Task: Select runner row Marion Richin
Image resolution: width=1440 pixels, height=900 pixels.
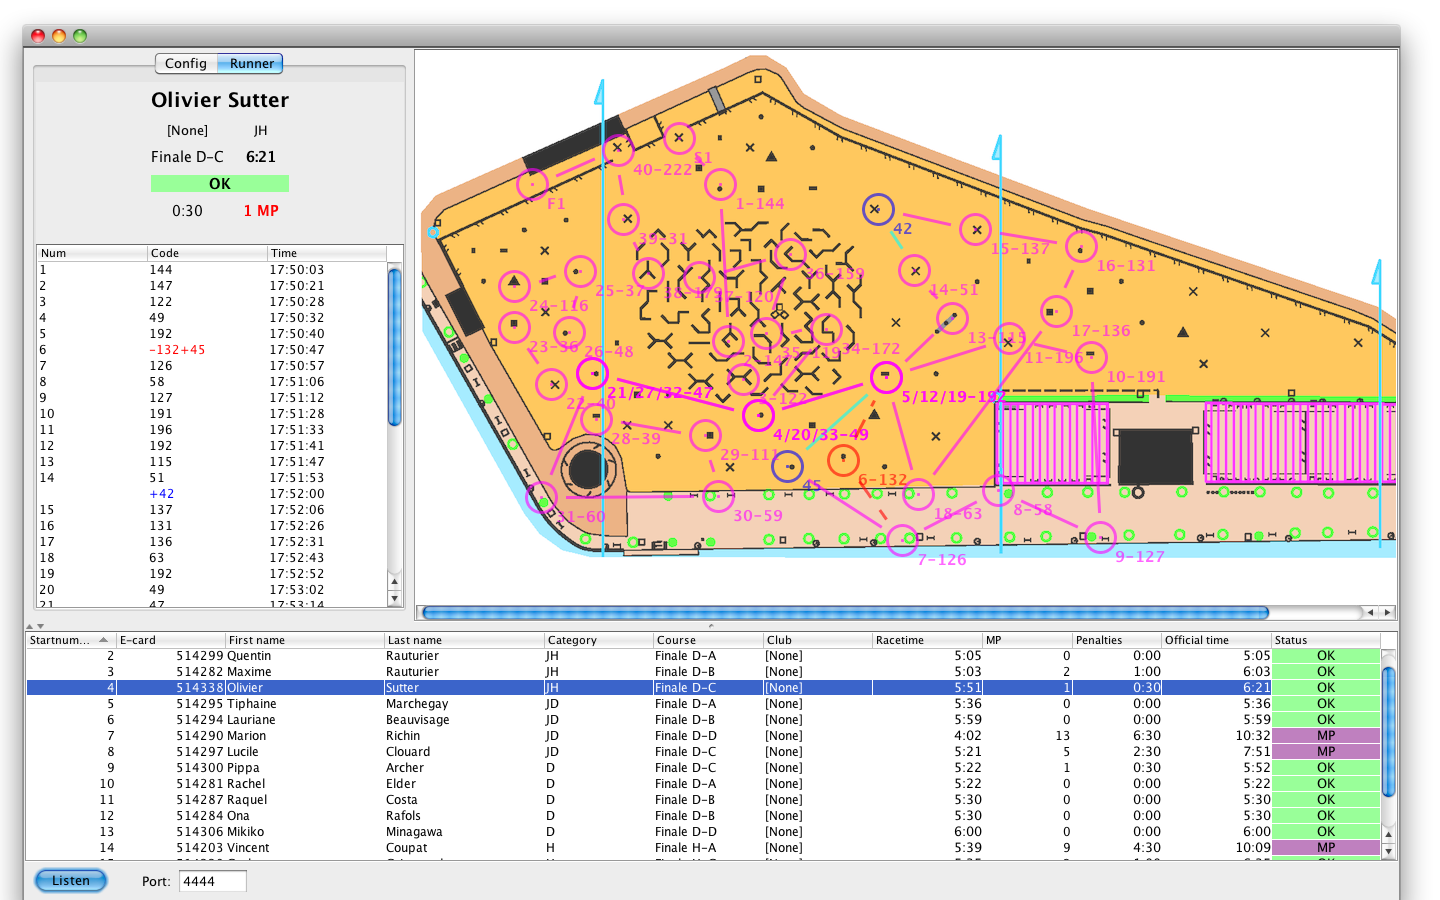Action: coord(703,736)
